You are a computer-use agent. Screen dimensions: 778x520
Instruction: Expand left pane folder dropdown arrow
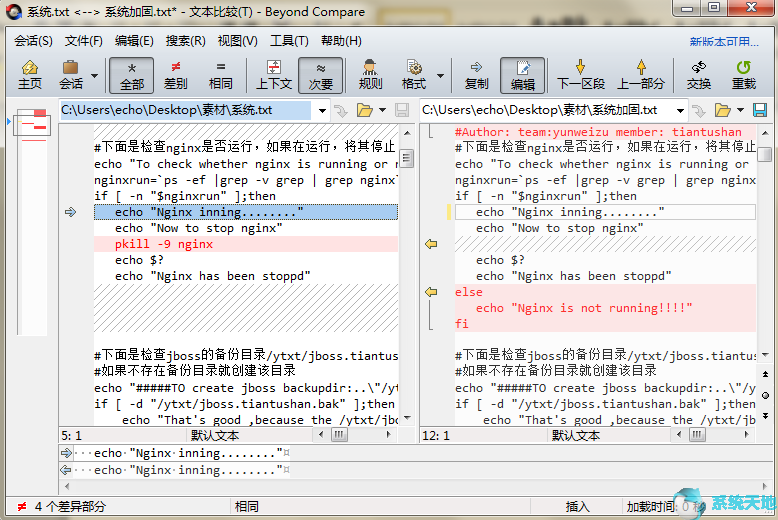click(x=383, y=110)
